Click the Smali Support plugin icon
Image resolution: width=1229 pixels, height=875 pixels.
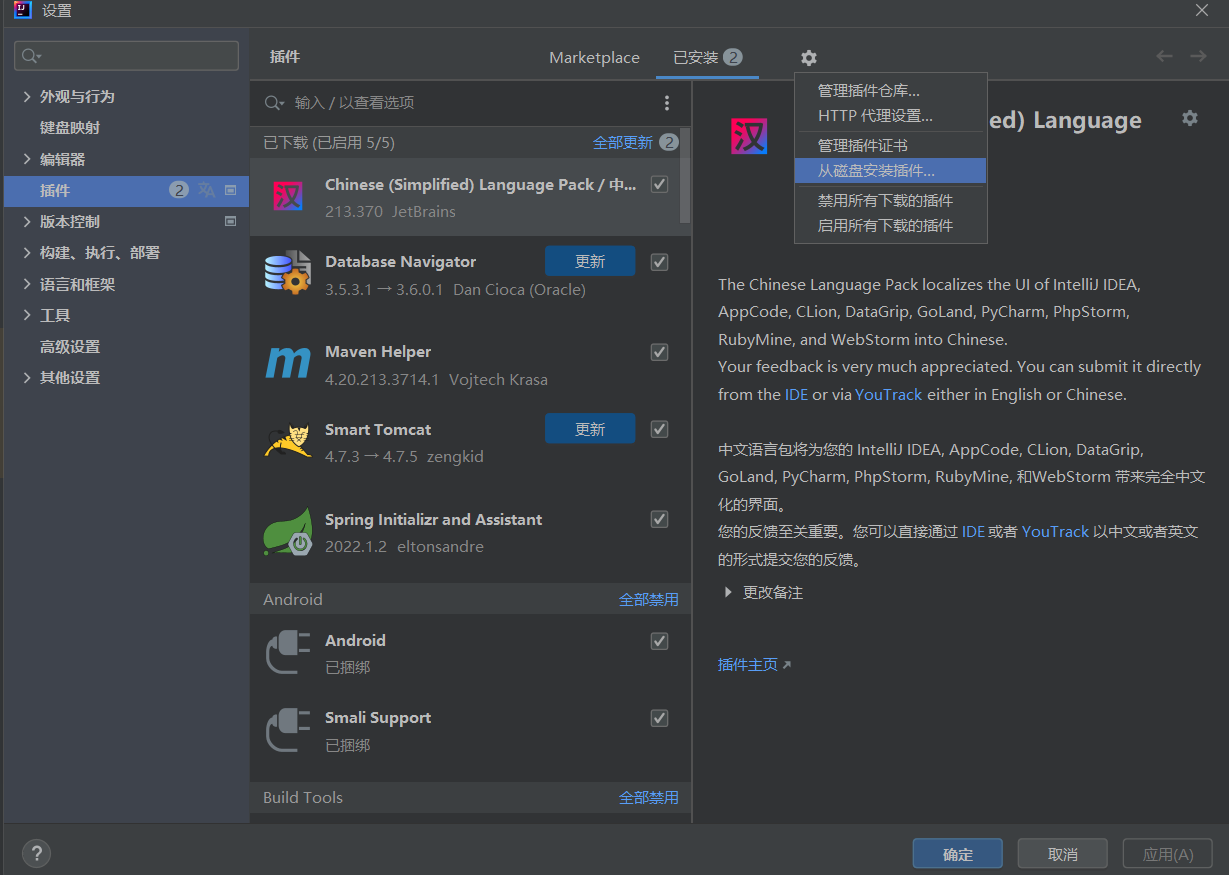click(x=288, y=730)
